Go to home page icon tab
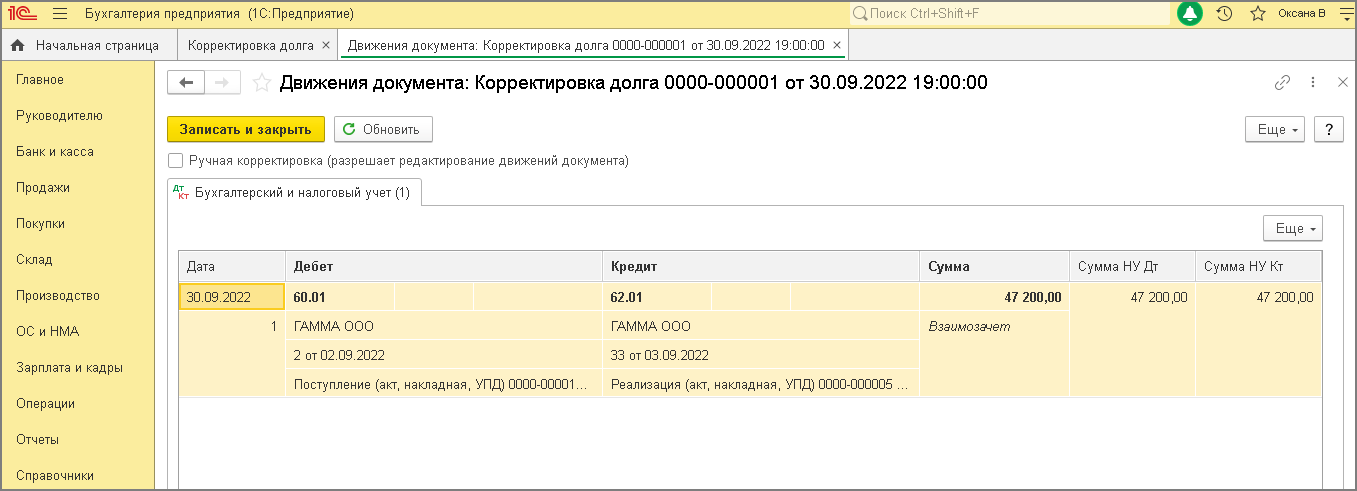Image resolution: width=1357 pixels, height=491 pixels. pos(17,46)
